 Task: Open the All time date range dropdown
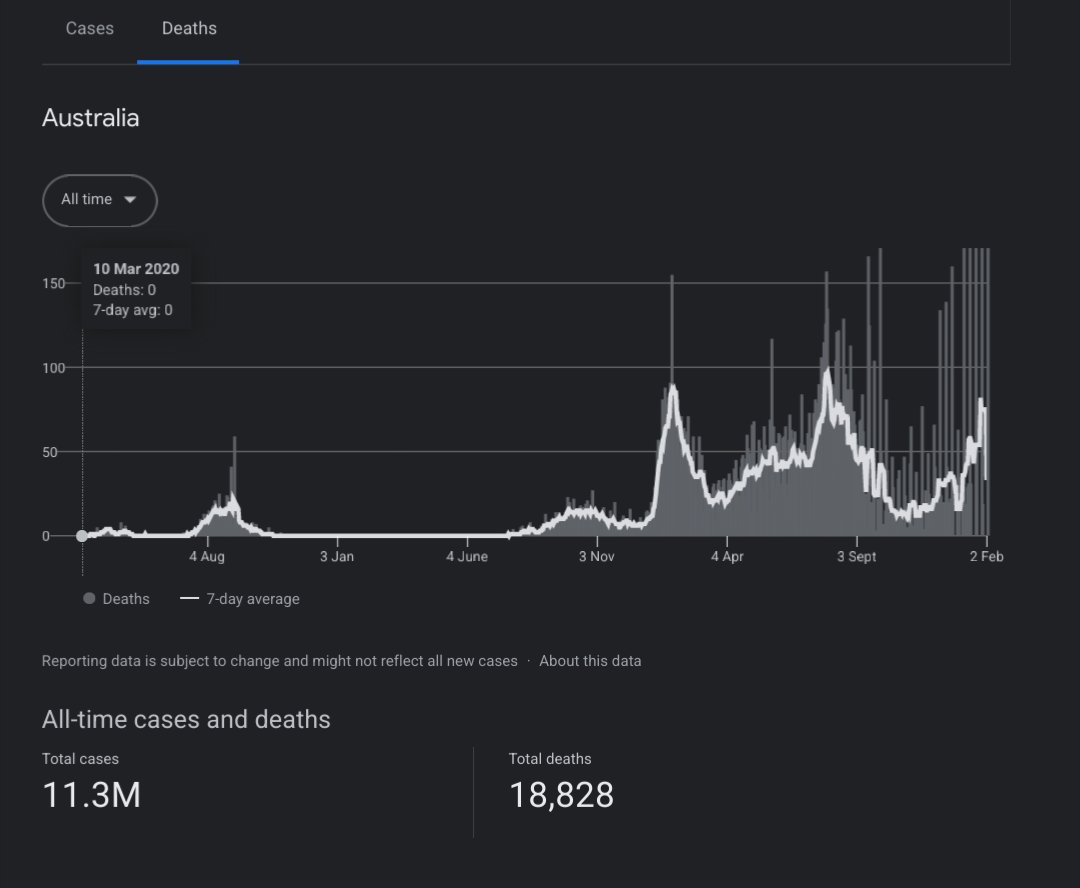point(99,200)
